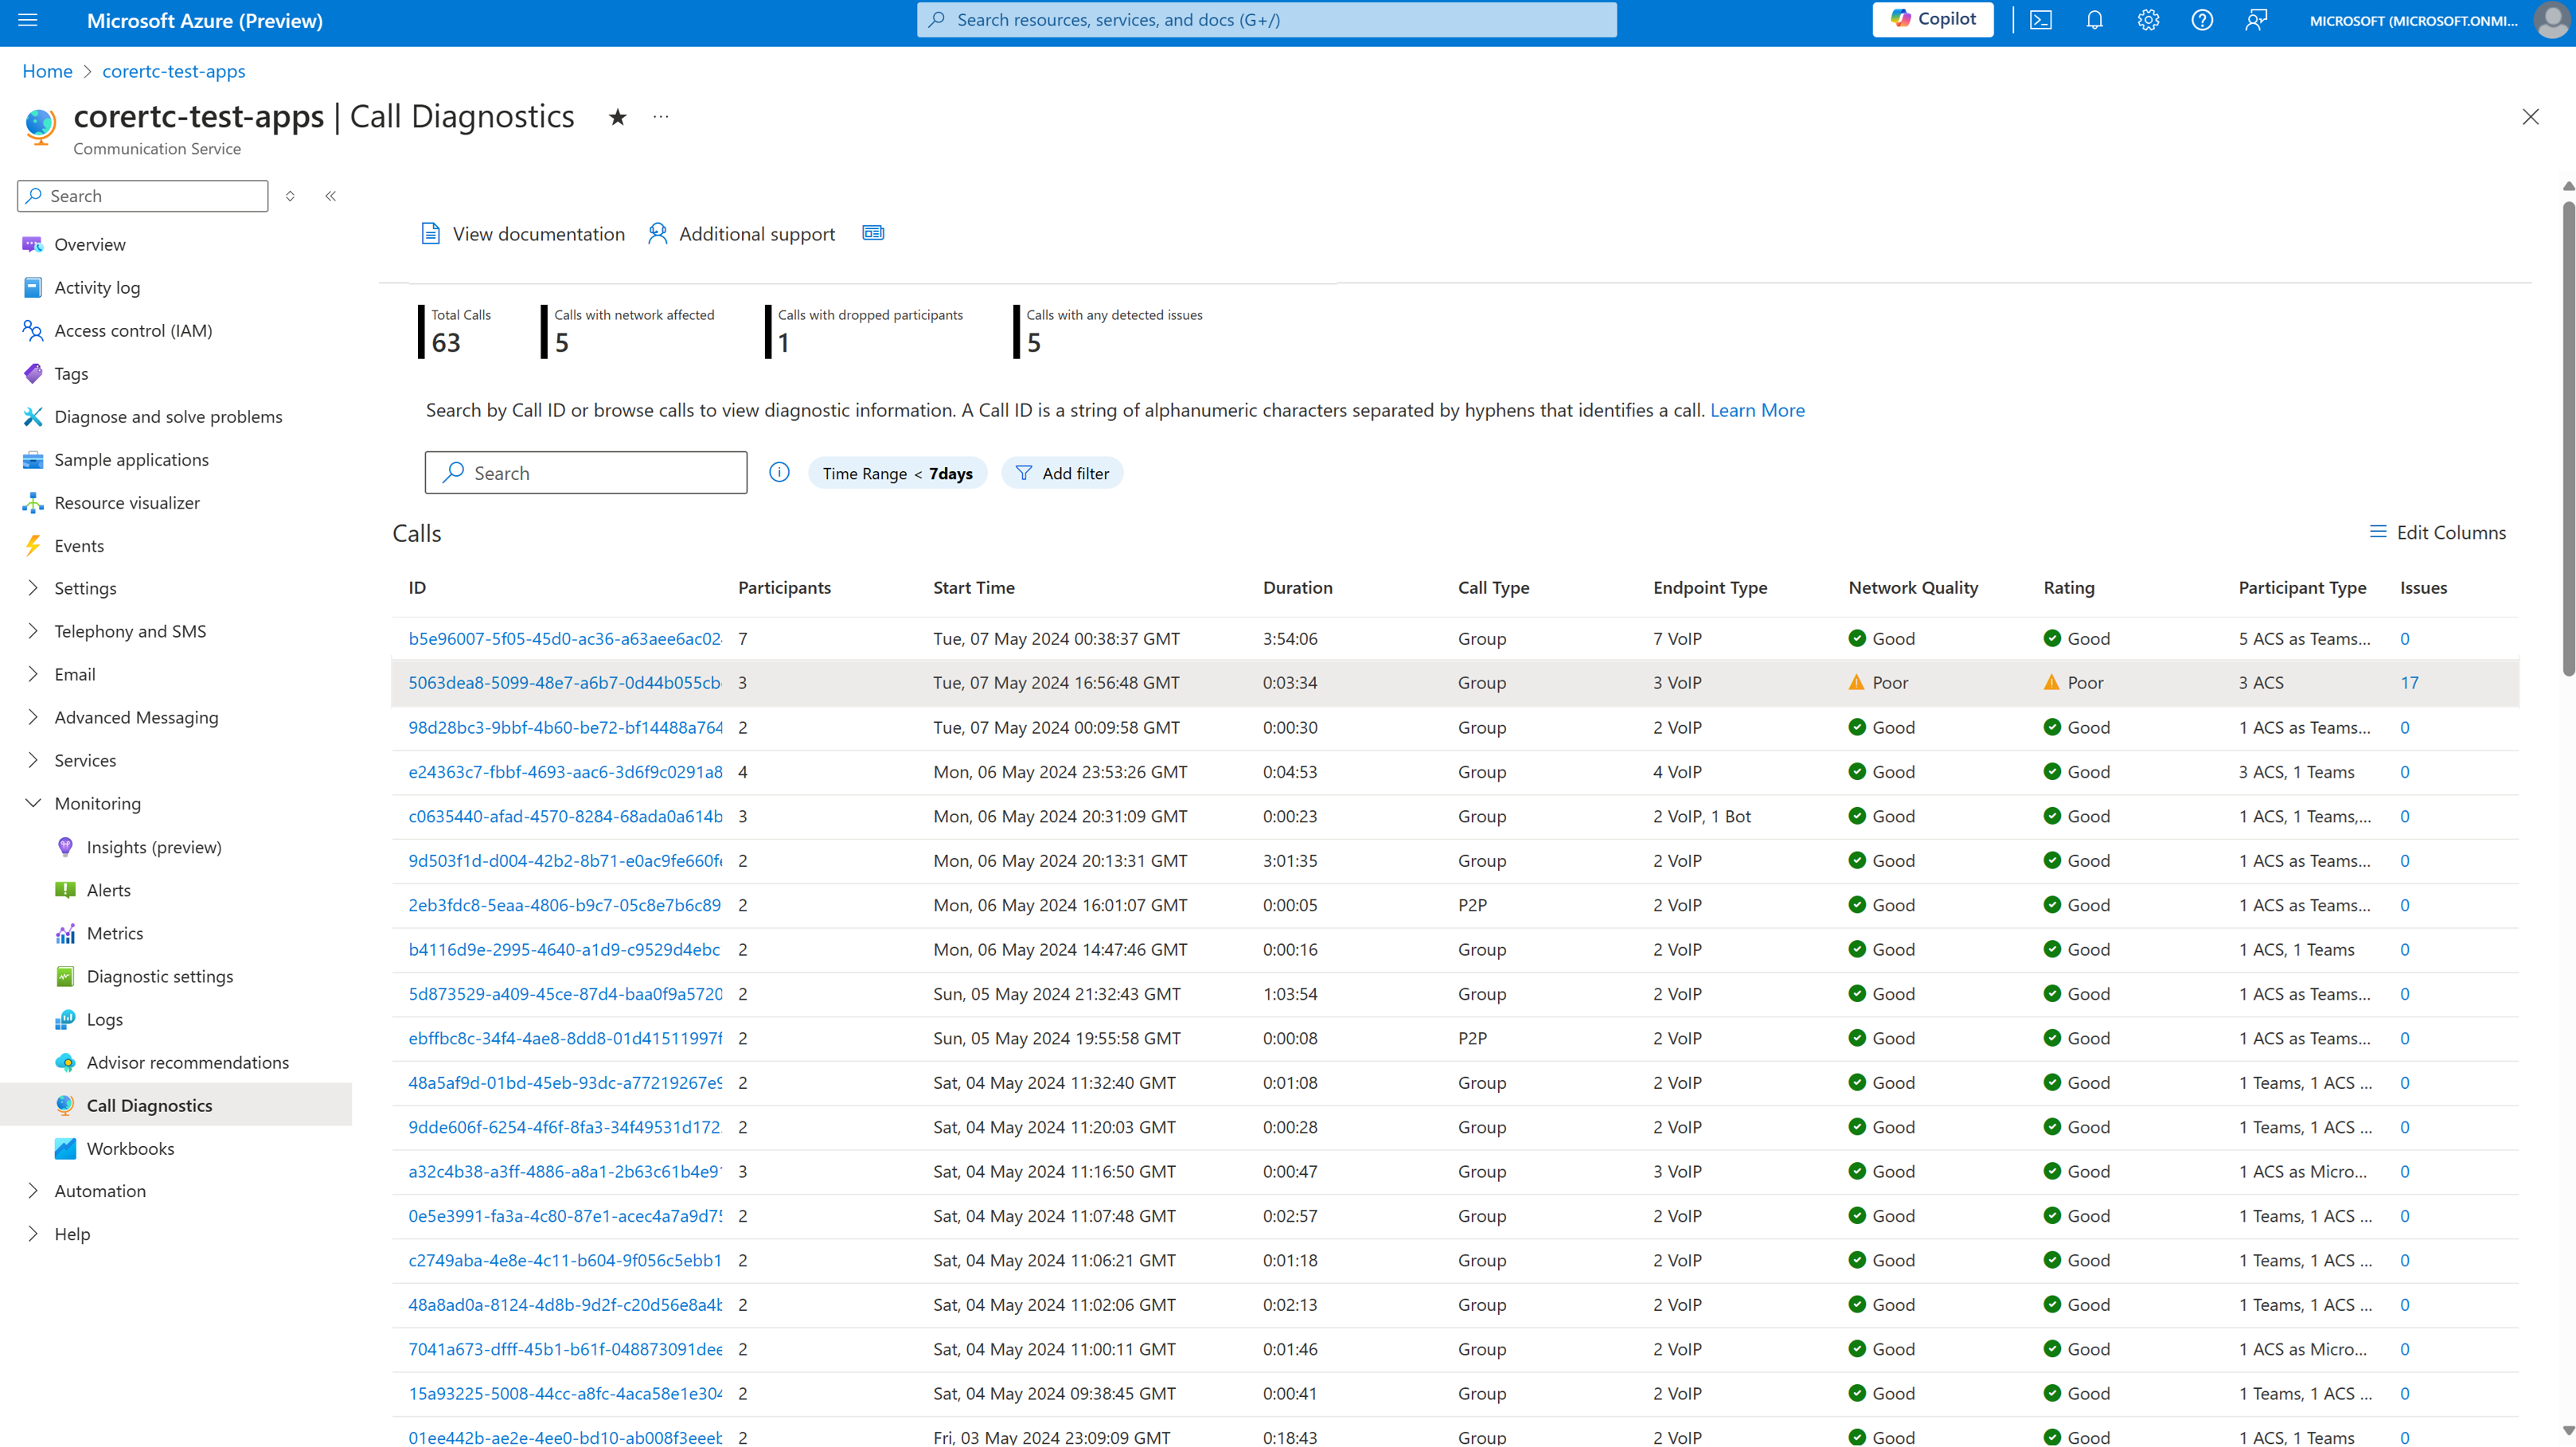Click the Advisor recommendations icon
This screenshot has height=1447, width=2576.
(65, 1061)
